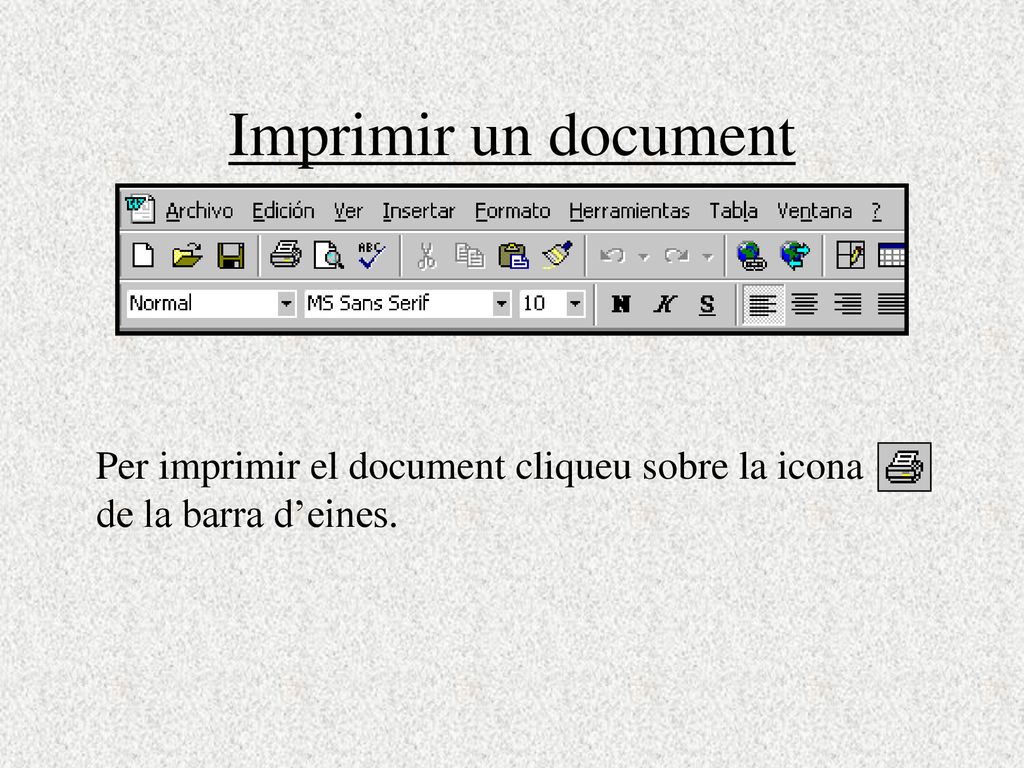Copy selection with the two-pages icon
This screenshot has width=1024, height=768.
[x=470, y=255]
